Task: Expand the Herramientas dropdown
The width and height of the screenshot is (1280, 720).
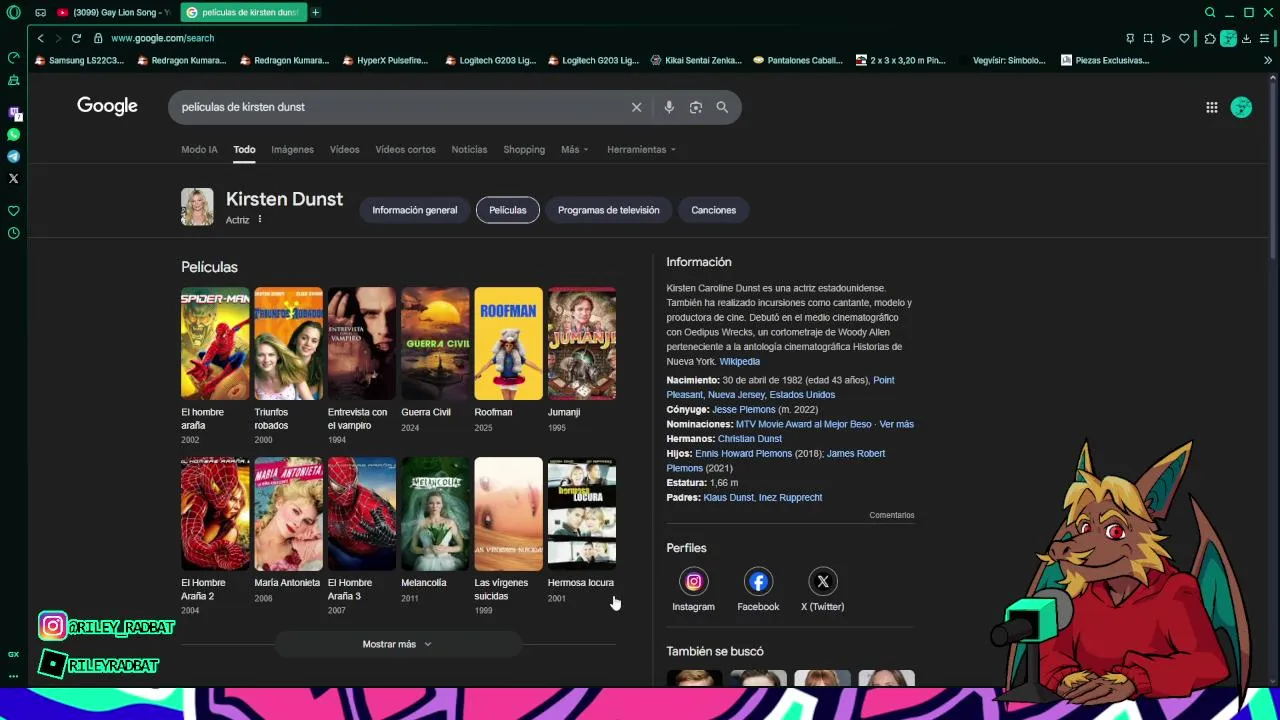Action: pos(641,150)
